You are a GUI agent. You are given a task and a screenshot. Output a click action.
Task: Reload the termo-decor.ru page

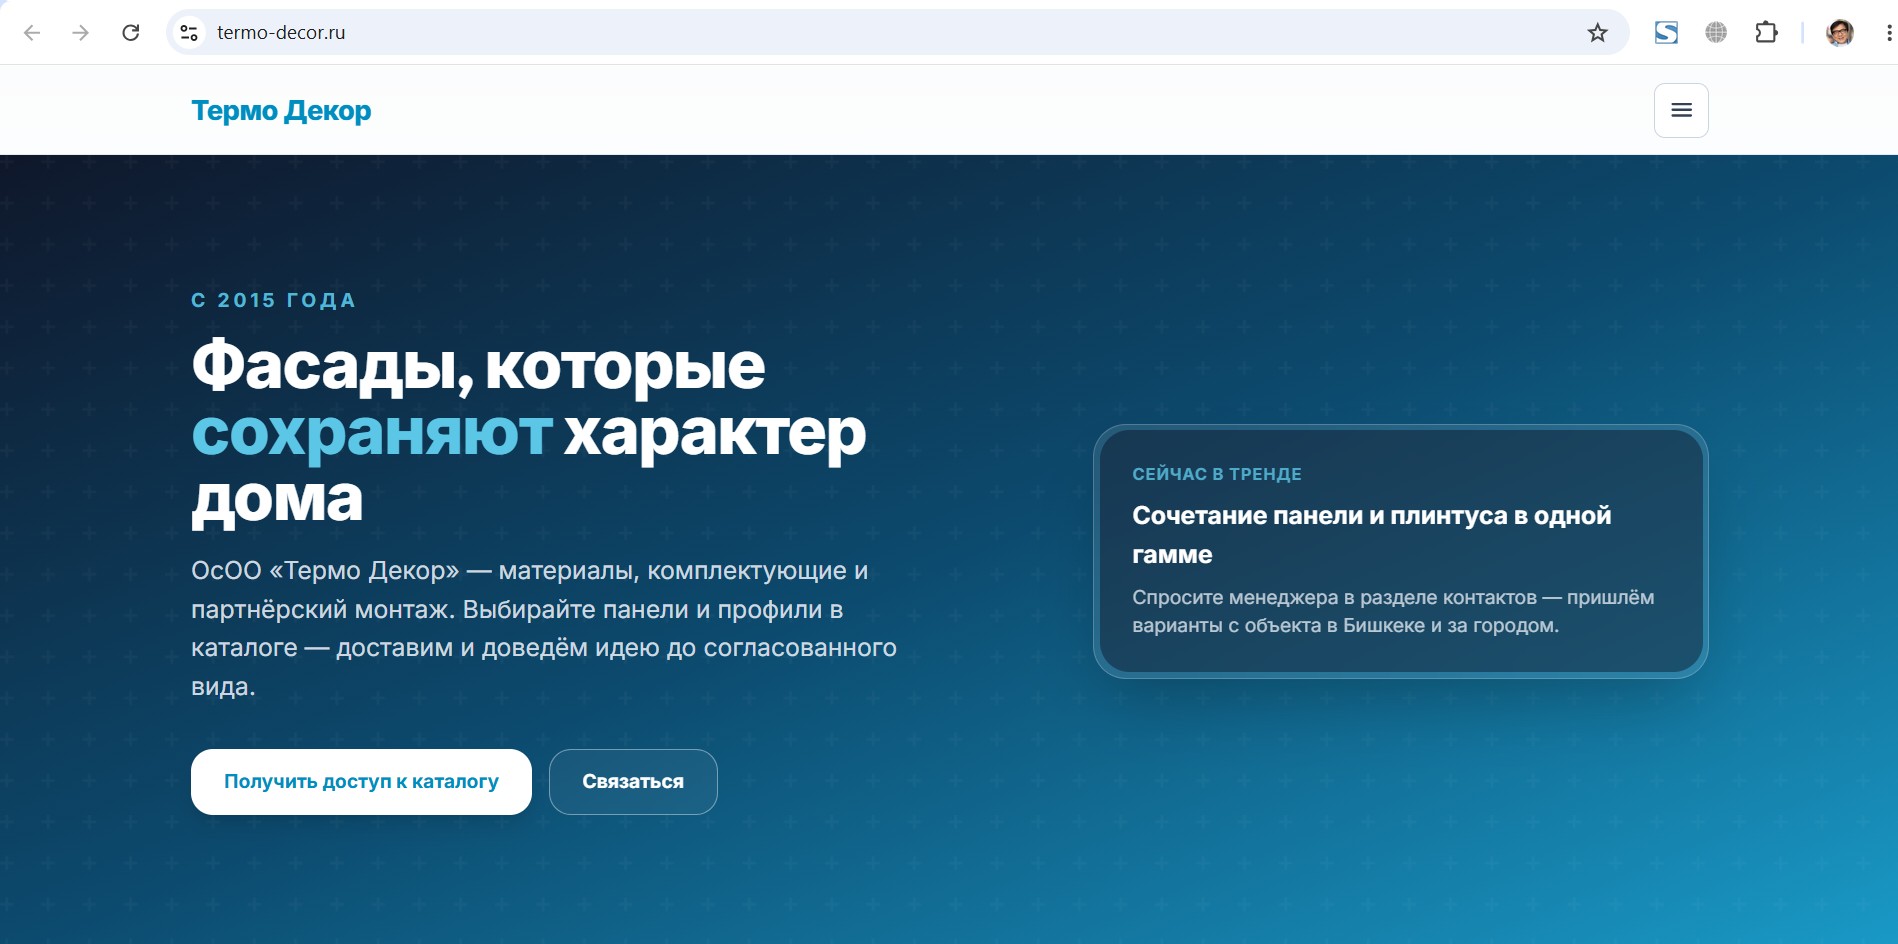click(x=131, y=33)
